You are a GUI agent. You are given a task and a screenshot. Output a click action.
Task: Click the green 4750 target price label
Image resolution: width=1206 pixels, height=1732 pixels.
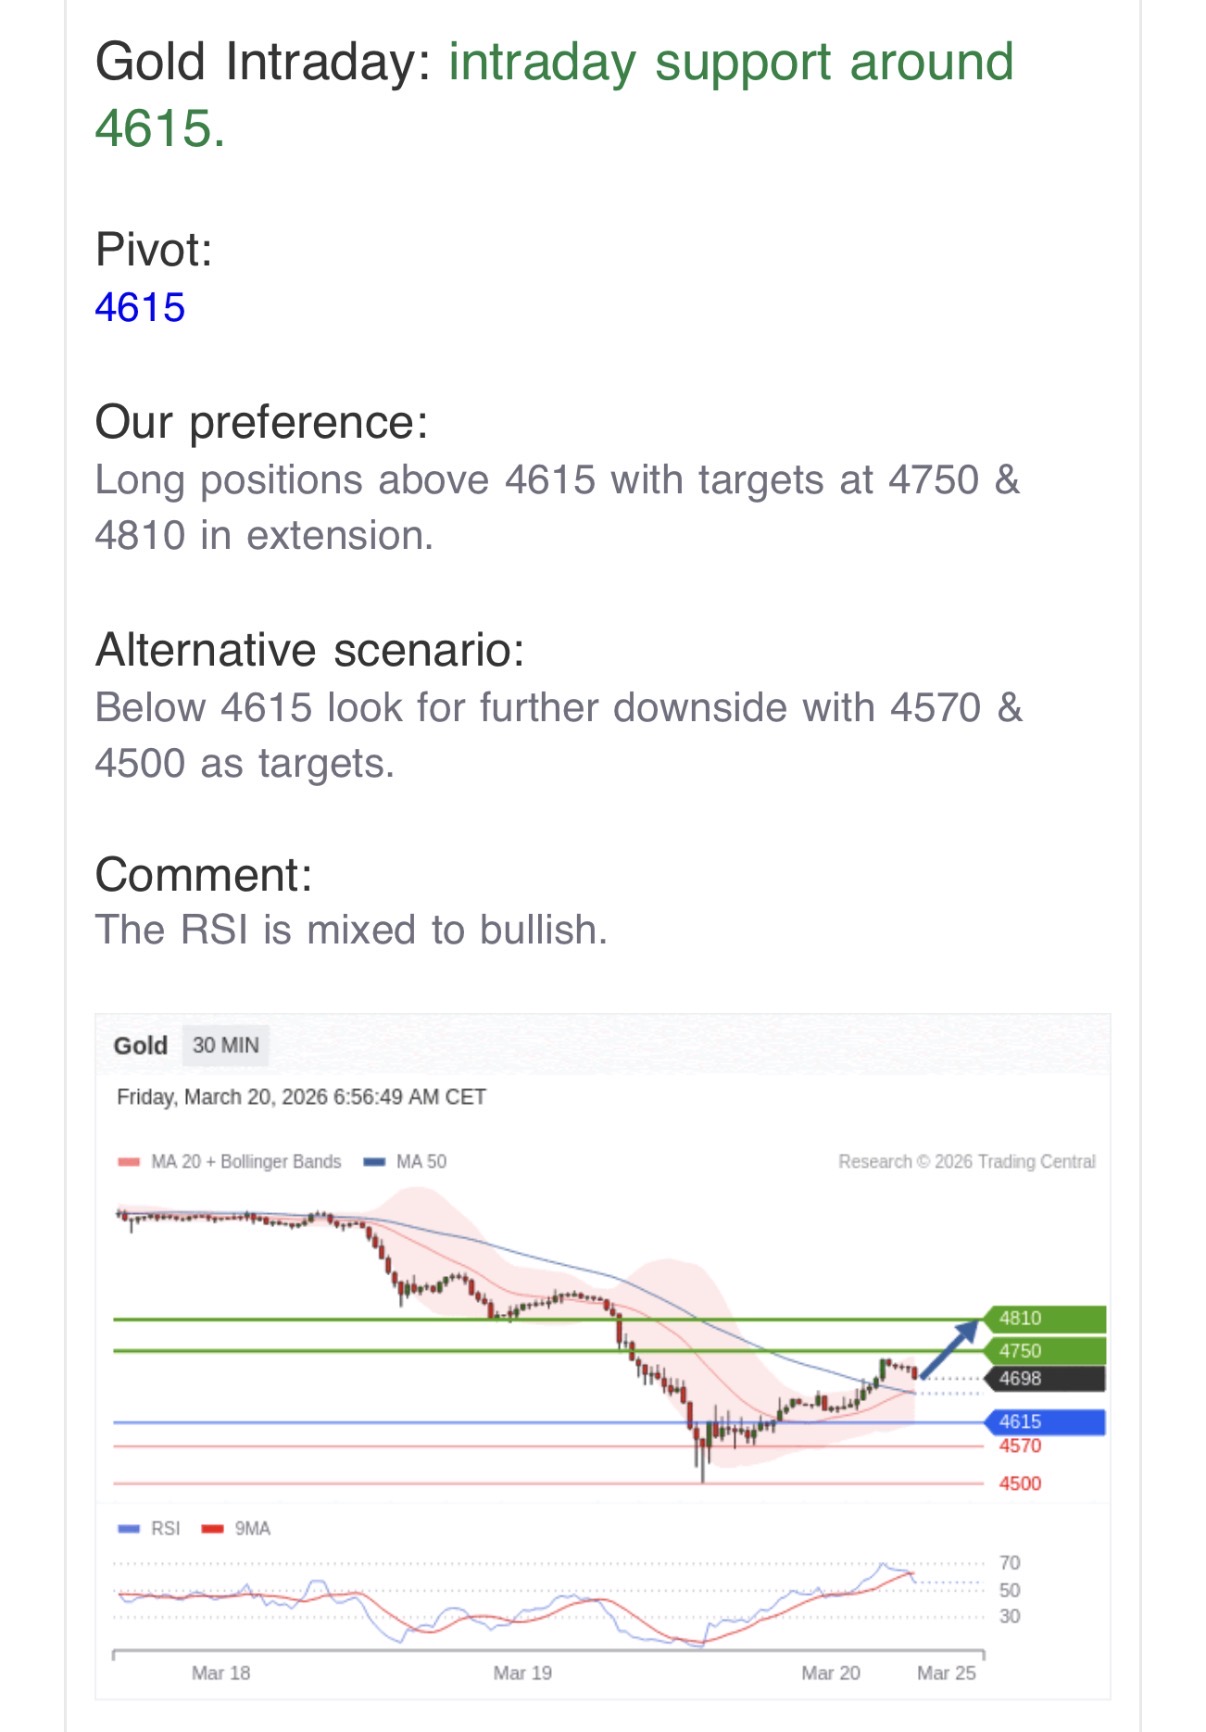[1045, 1351]
